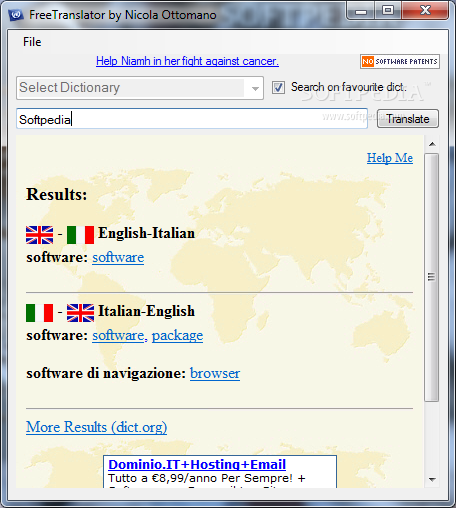Open the Dominio.IT+Hosting+Email ad link
The height and width of the screenshot is (508, 456).
(x=197, y=464)
